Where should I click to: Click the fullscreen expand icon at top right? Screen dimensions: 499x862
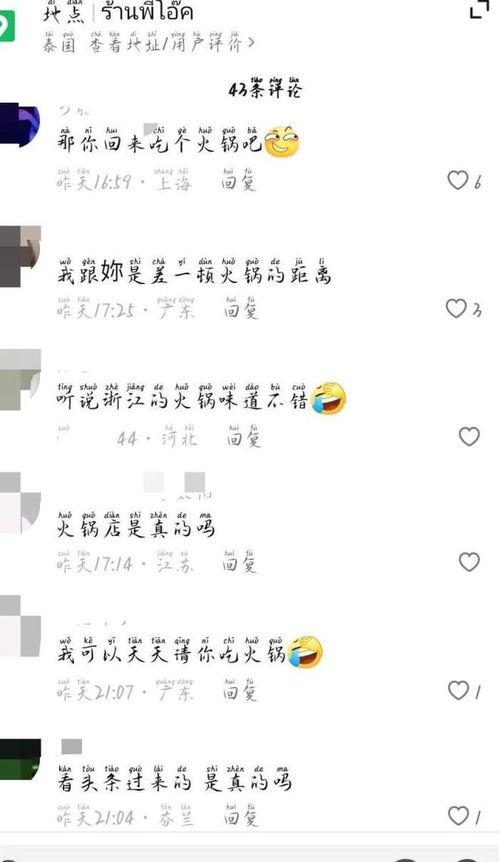tap(479, 9)
